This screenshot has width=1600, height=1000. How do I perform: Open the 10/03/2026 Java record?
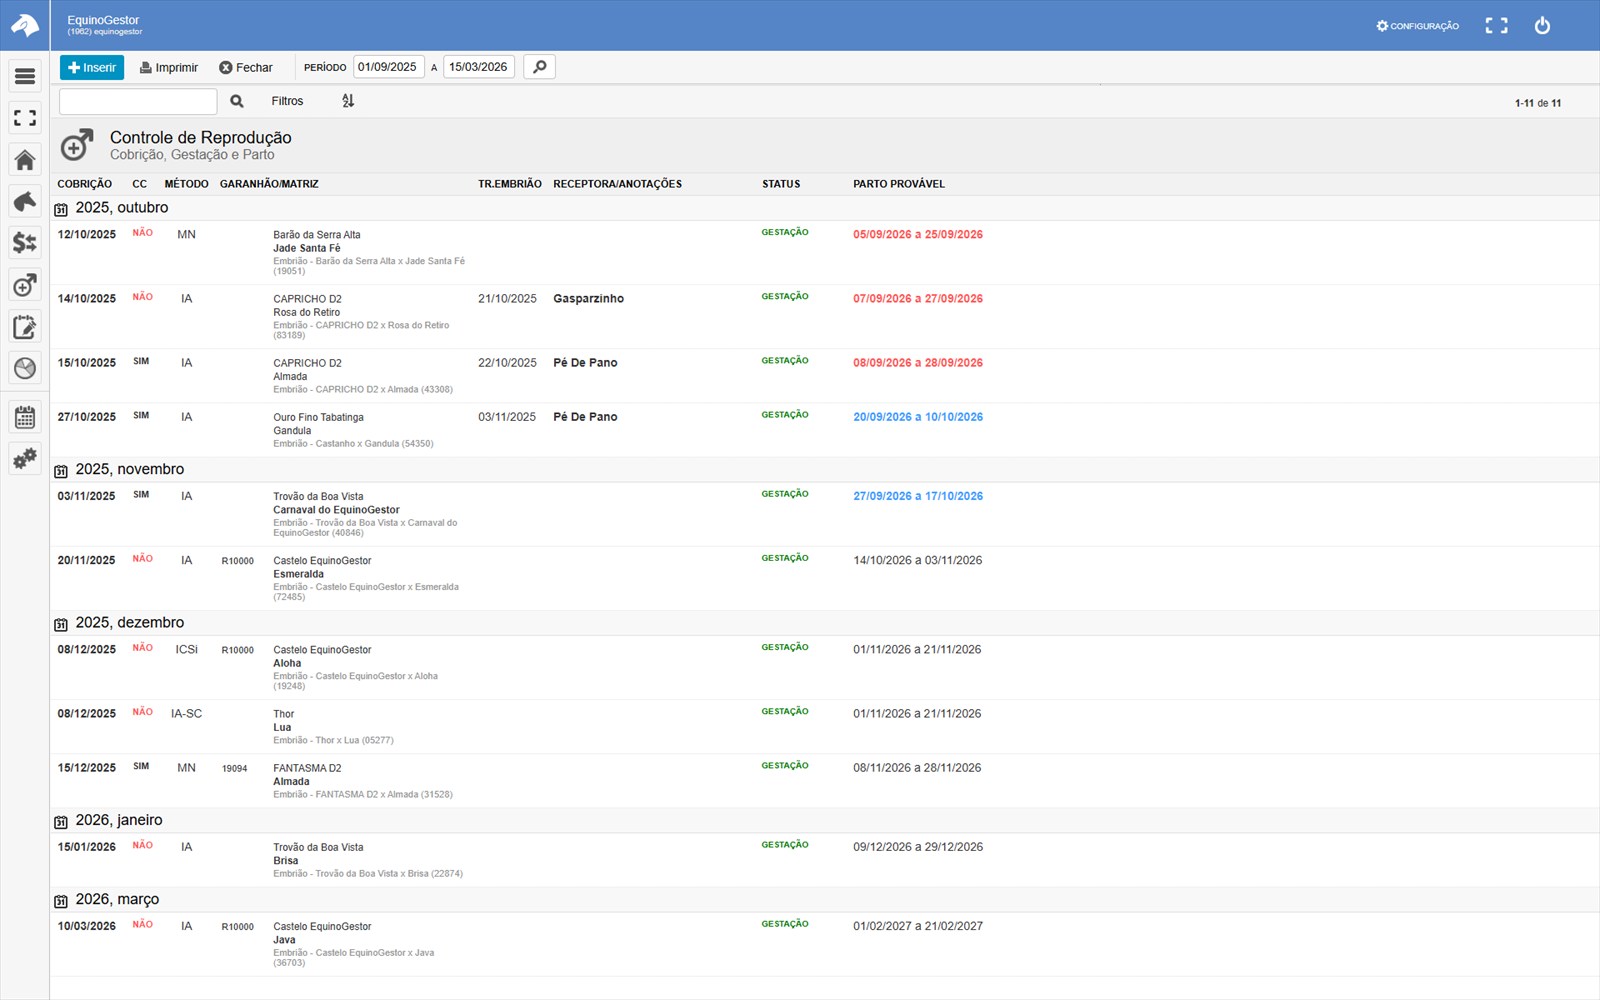point(824,944)
